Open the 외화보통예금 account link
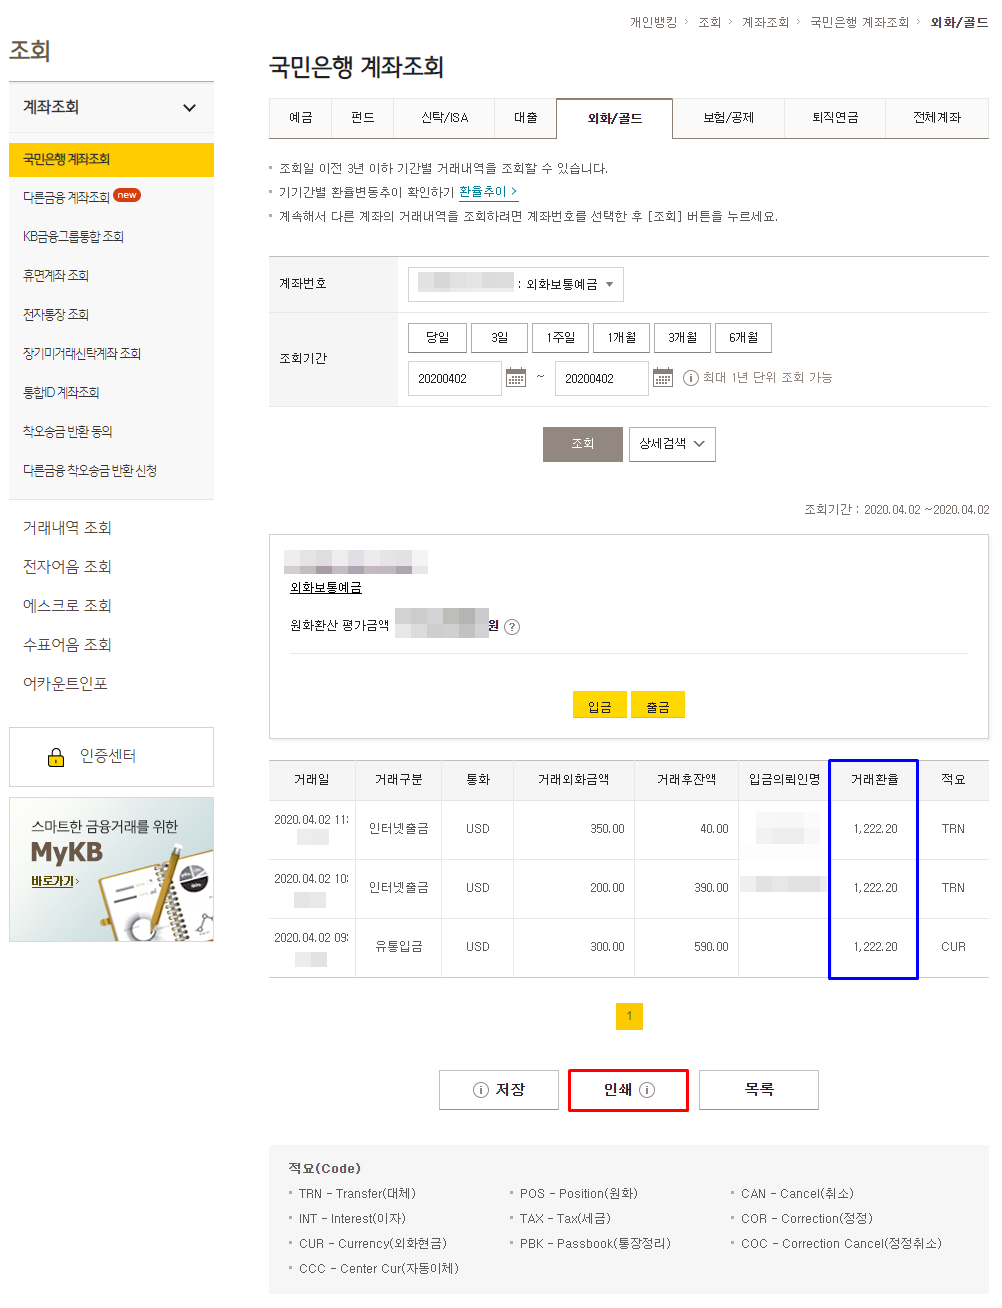 [x=326, y=588]
